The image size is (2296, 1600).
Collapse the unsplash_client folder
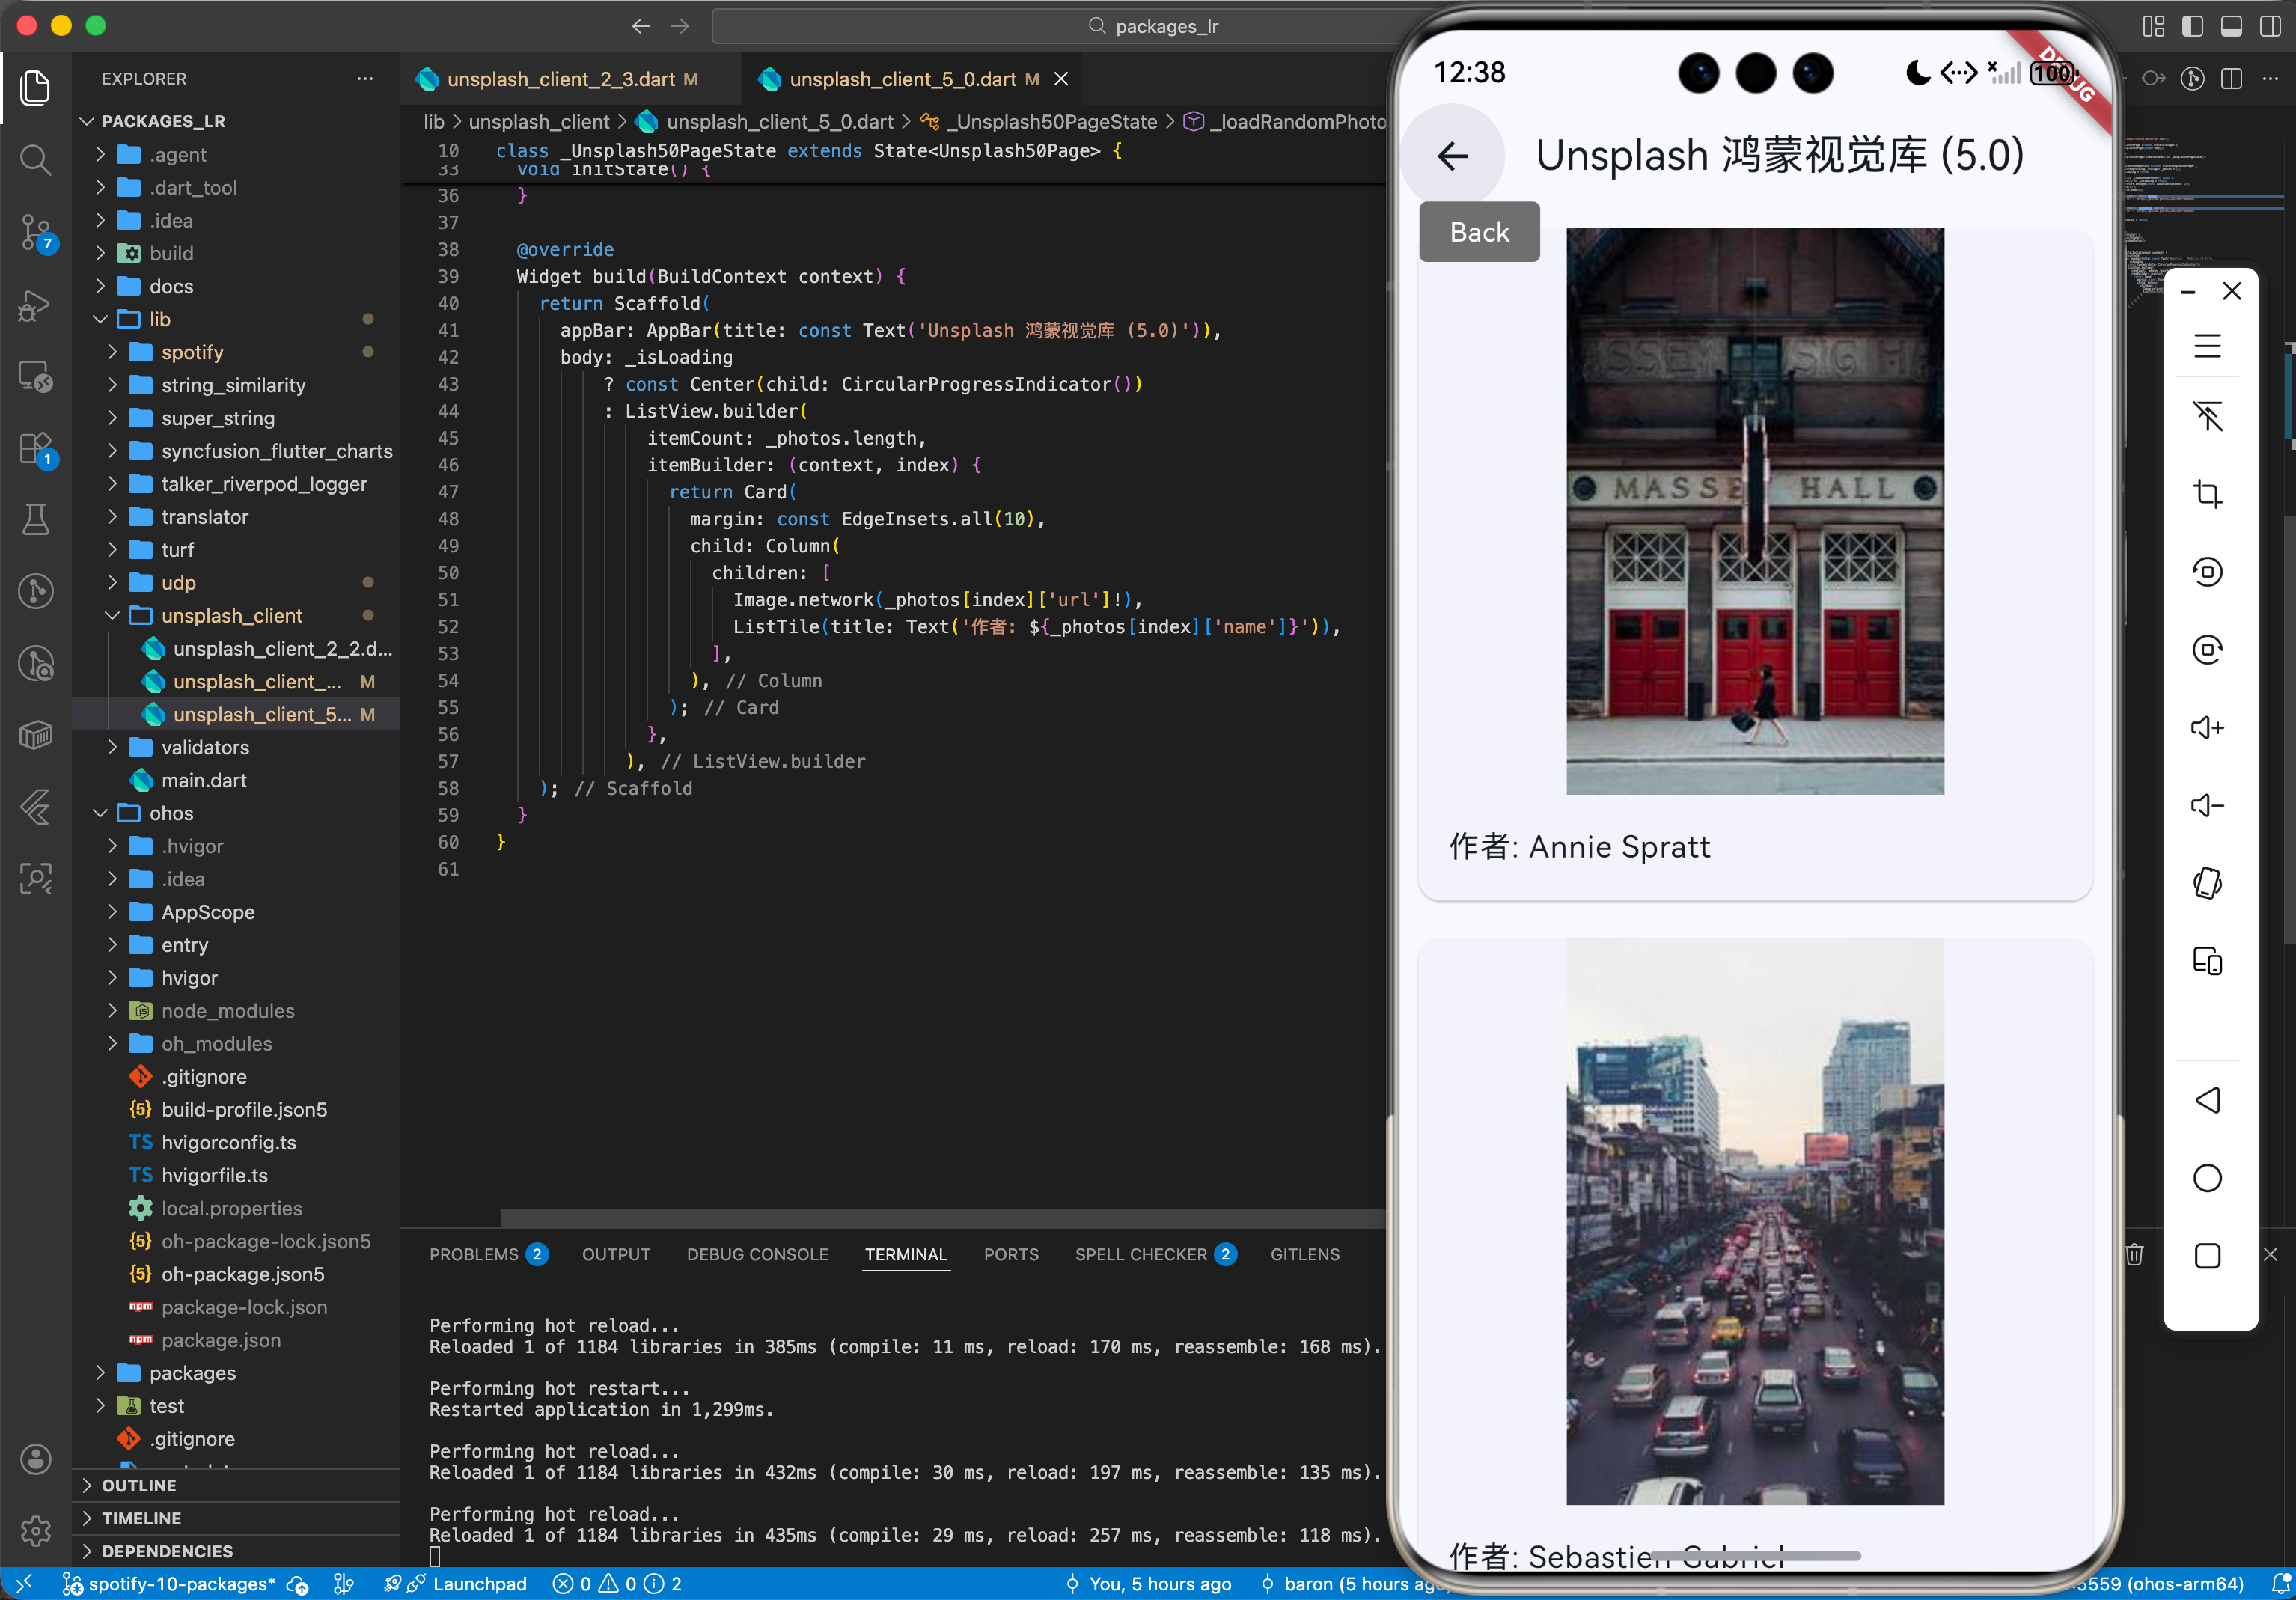tap(232, 615)
